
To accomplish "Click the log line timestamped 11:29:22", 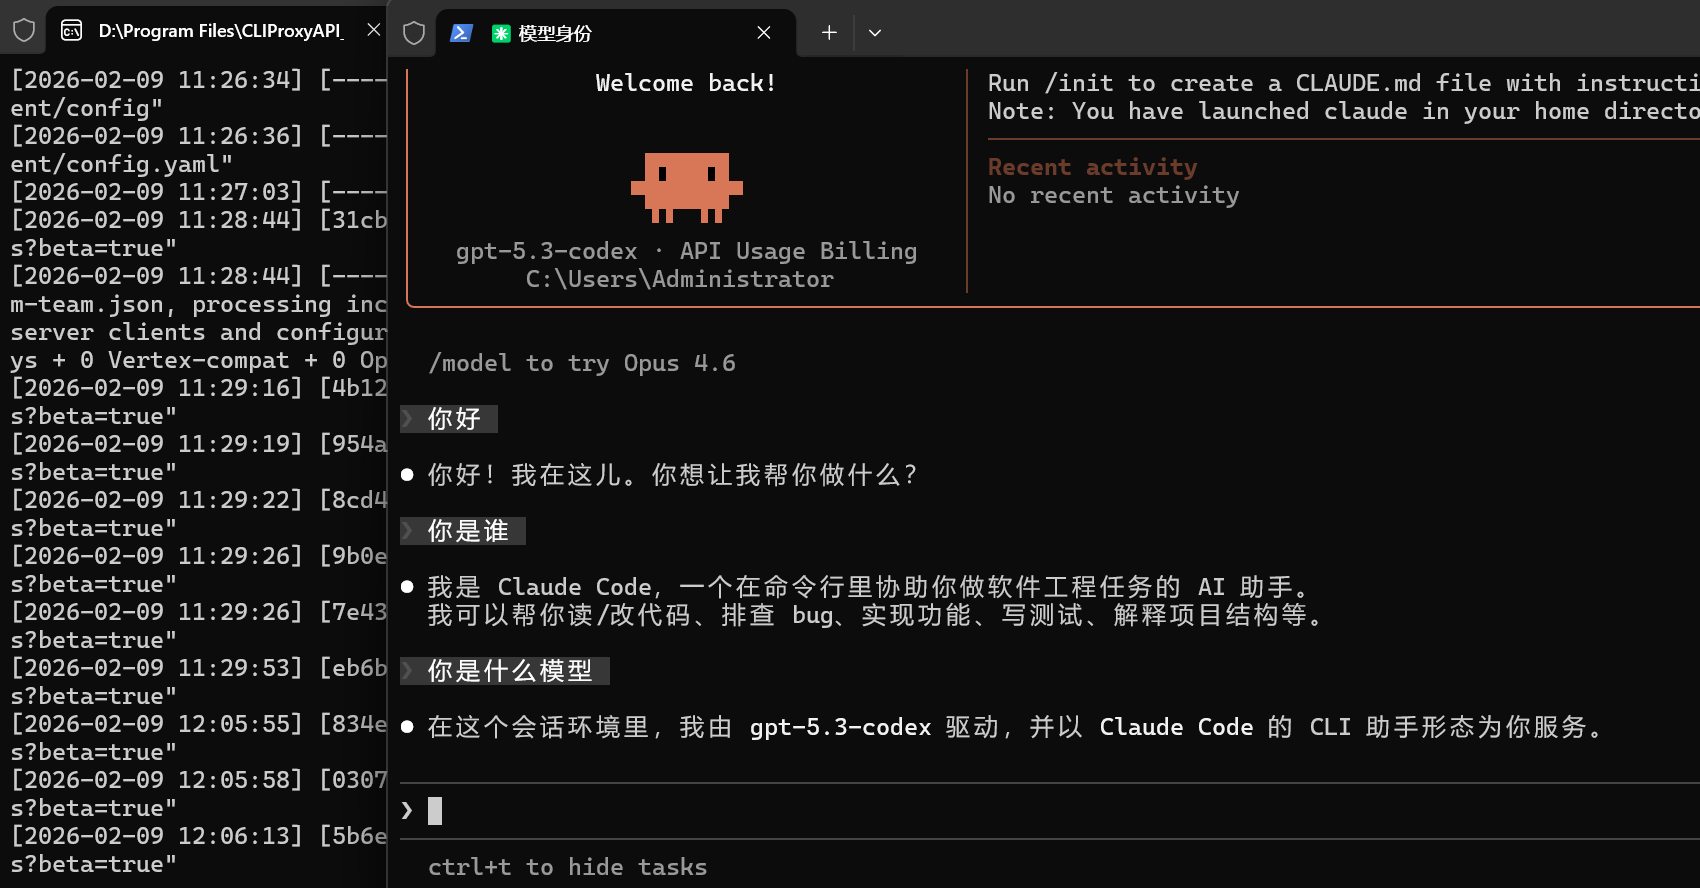I will [198, 499].
